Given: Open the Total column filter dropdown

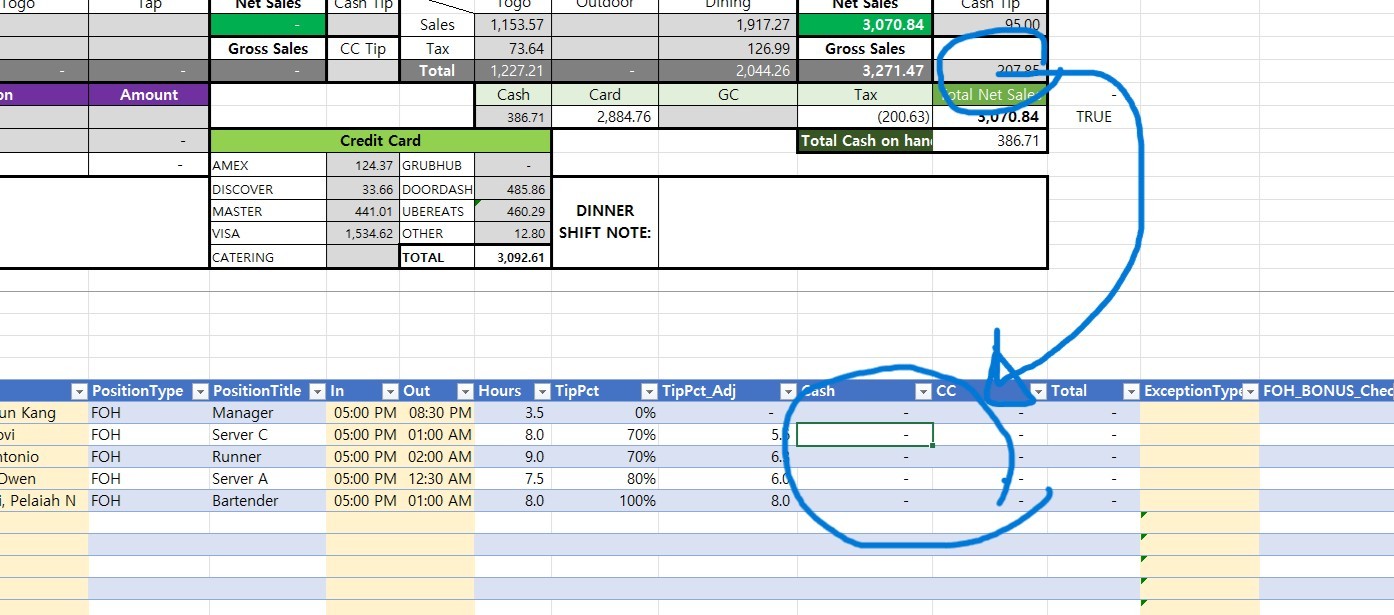Looking at the screenshot, I should (1130, 391).
